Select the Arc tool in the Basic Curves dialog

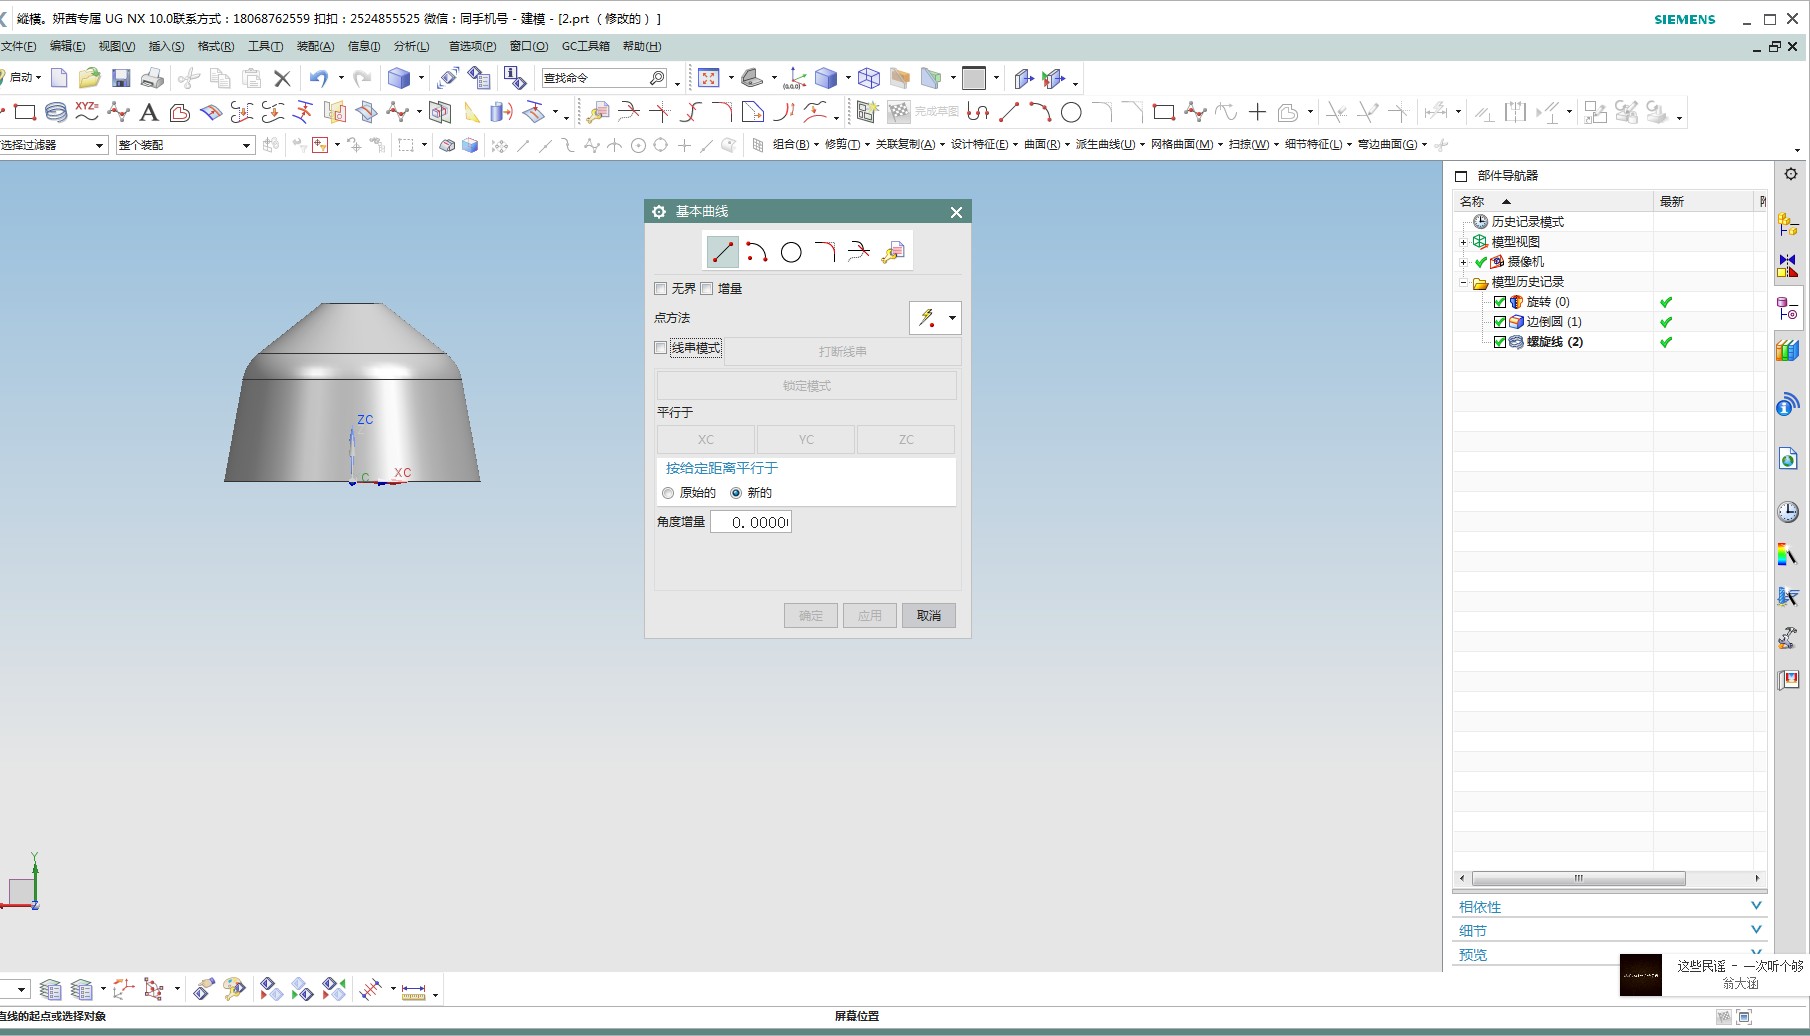tap(757, 252)
